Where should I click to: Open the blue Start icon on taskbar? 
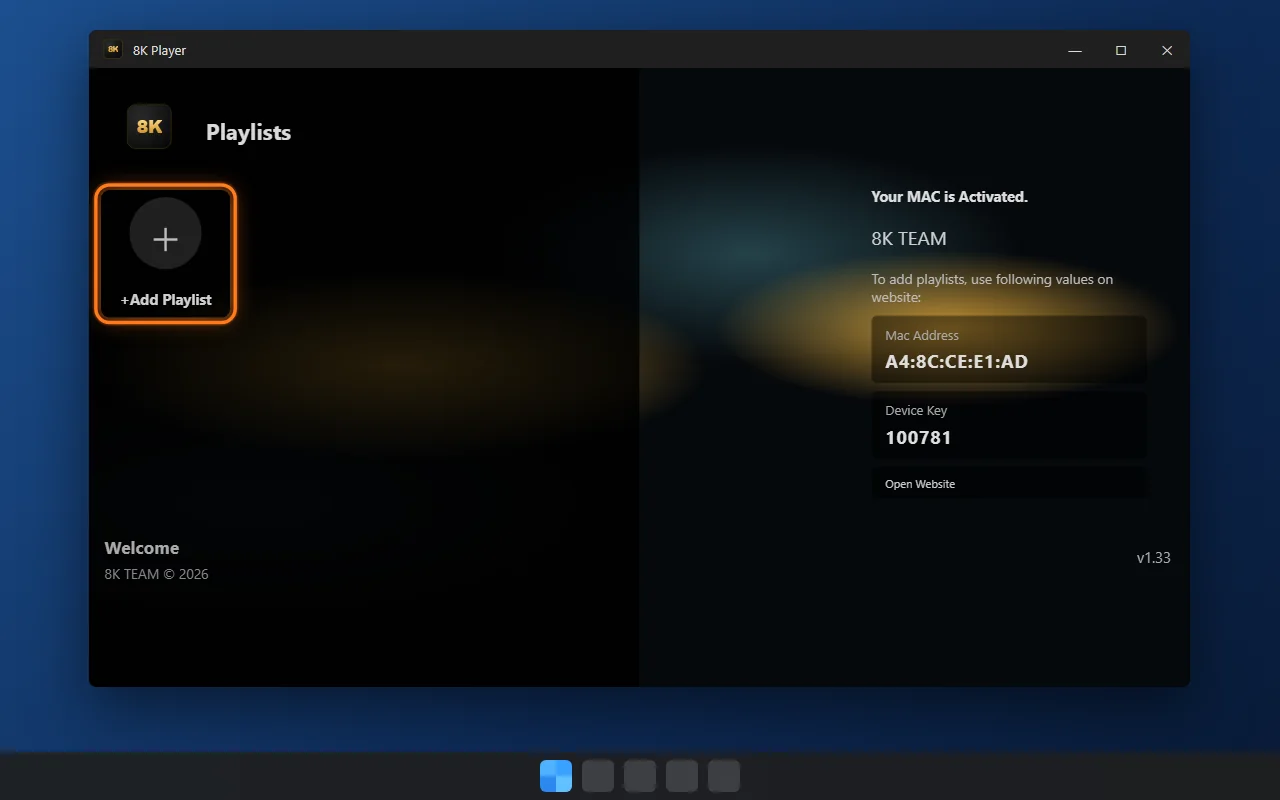pyautogui.click(x=556, y=776)
